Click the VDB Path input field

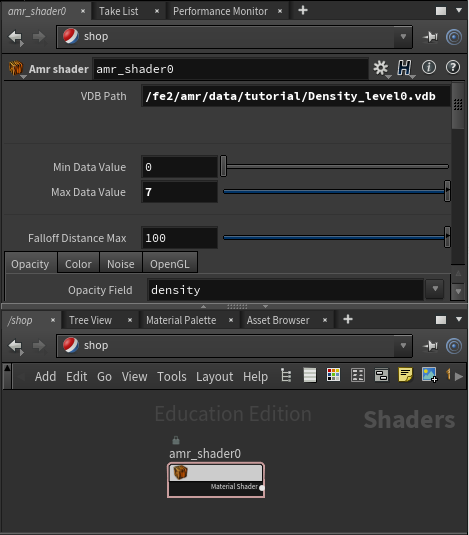click(x=295, y=96)
